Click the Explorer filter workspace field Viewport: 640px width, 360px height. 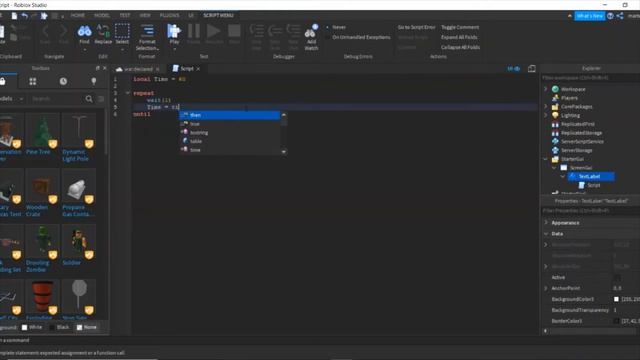click(591, 78)
